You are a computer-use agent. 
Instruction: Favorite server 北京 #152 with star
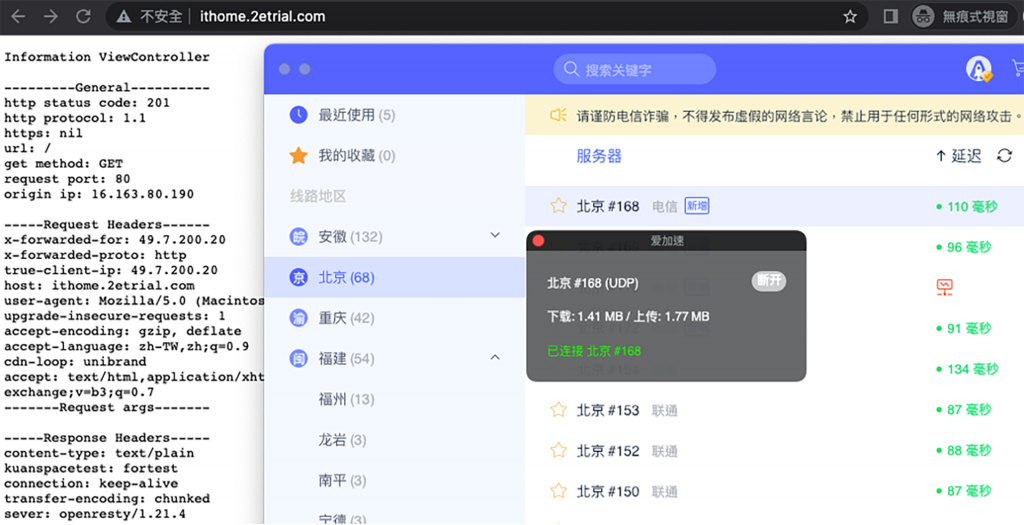click(x=558, y=451)
